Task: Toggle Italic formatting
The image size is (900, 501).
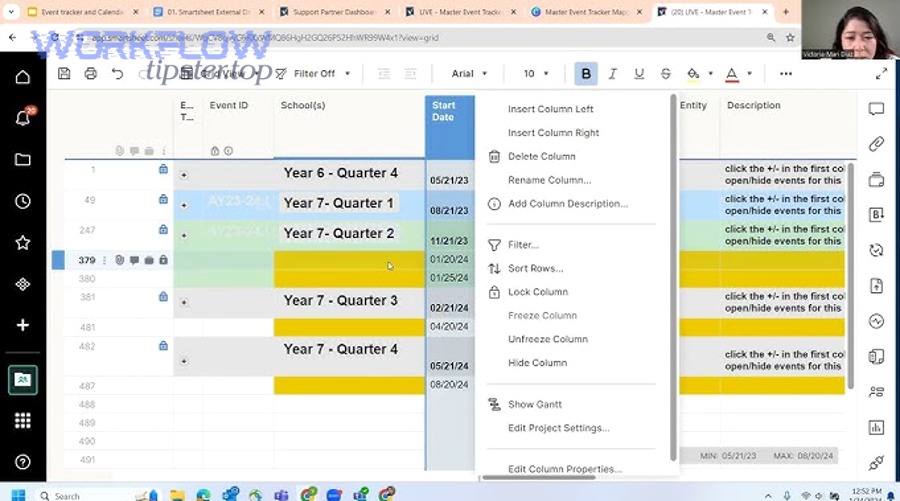Action: [612, 73]
